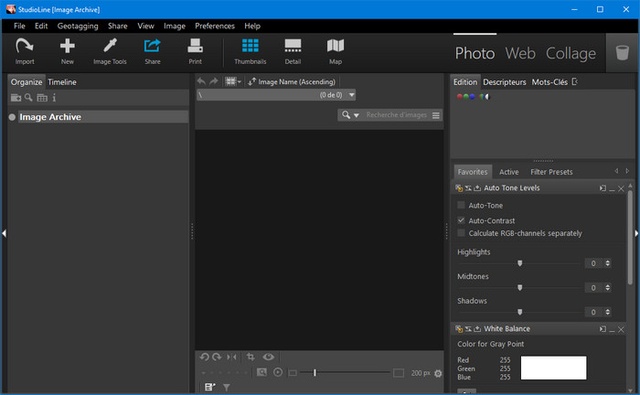Adjust the Highlights slider handle
The image size is (640, 395).
520,263
